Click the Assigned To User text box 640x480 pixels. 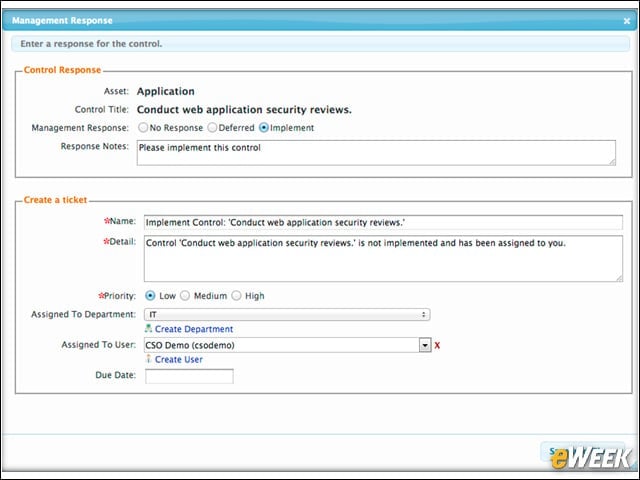tap(282, 345)
